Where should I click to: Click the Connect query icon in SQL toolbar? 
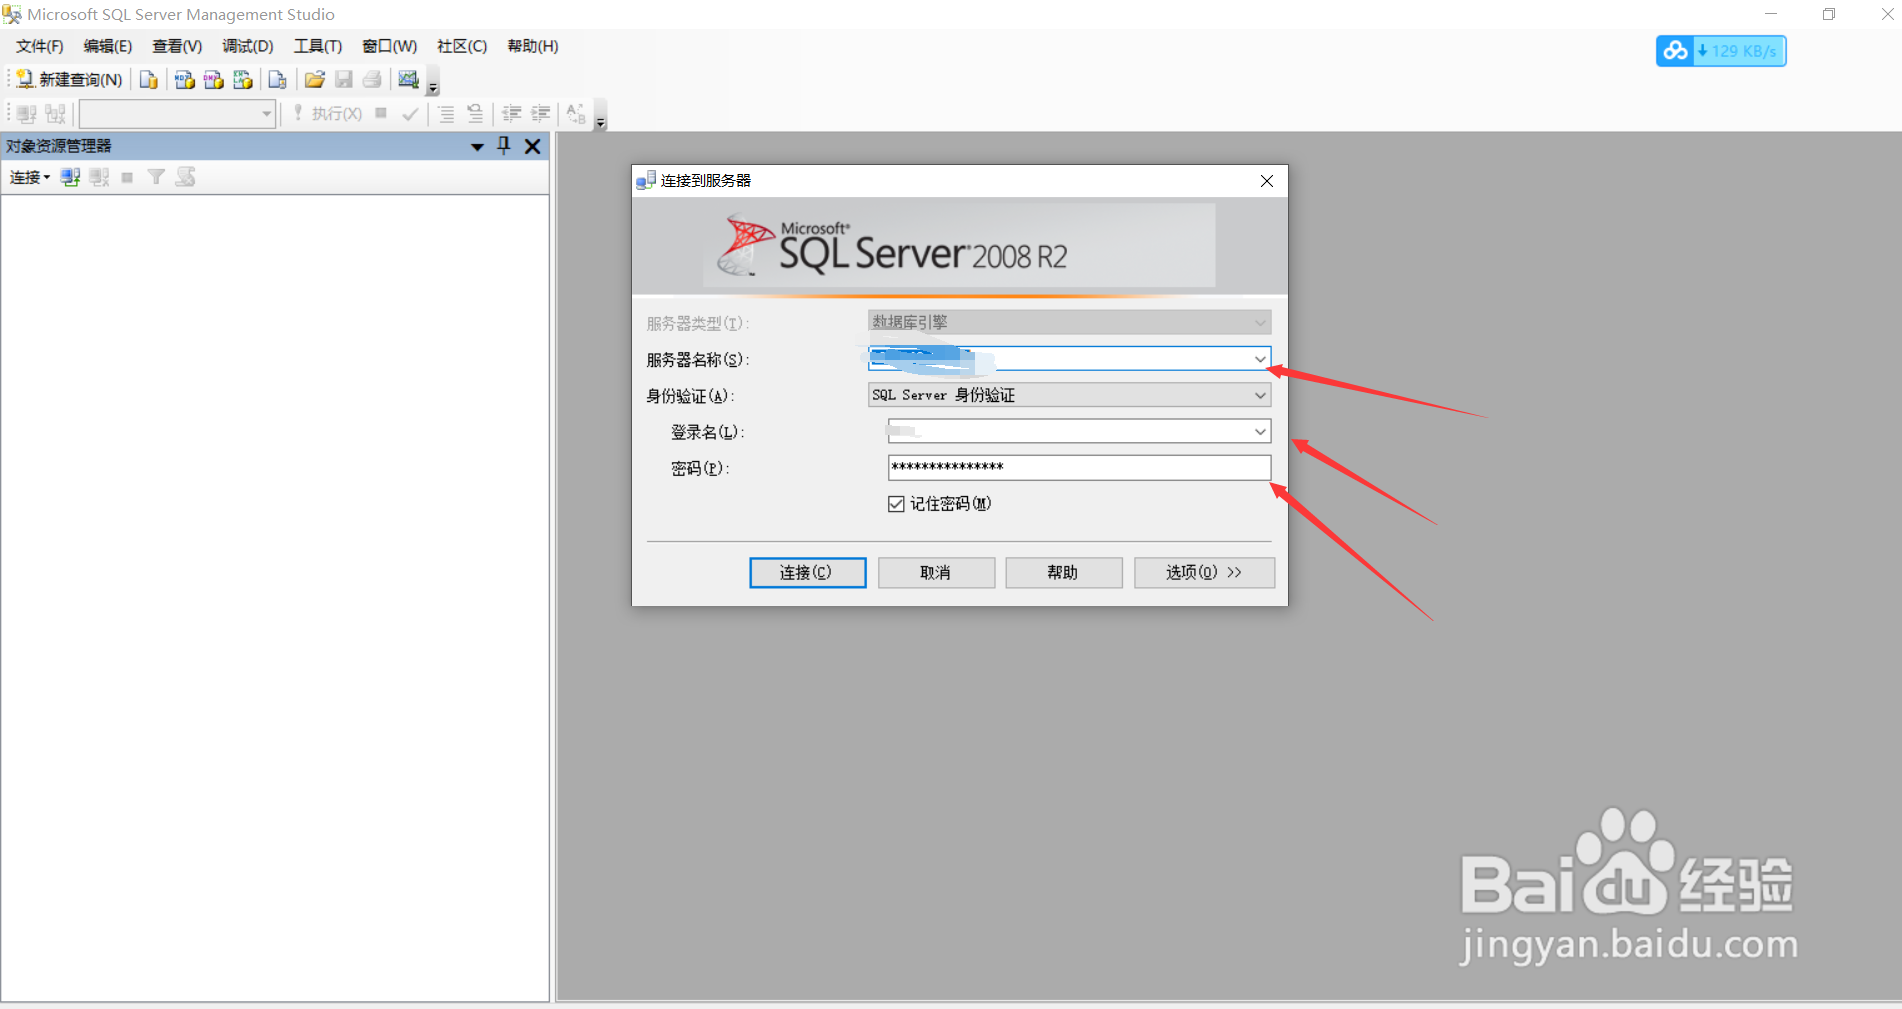click(x=27, y=114)
